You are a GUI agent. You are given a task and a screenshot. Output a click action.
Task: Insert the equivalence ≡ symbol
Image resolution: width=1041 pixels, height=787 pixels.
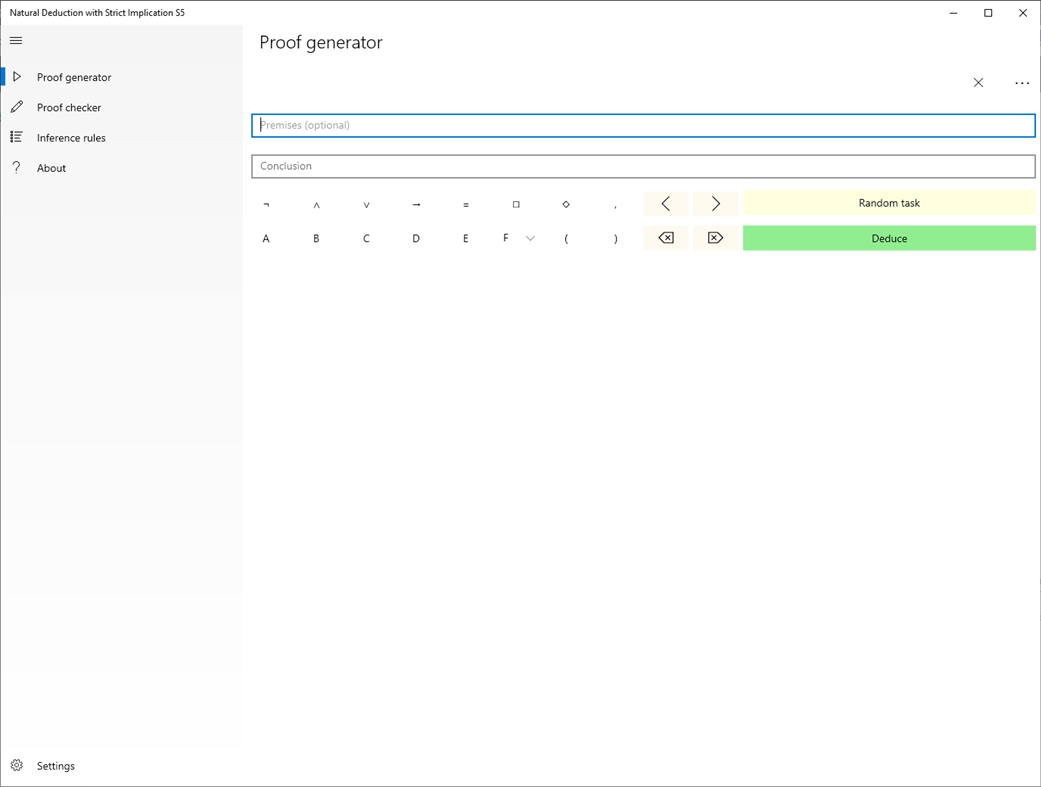pyautogui.click(x=466, y=204)
